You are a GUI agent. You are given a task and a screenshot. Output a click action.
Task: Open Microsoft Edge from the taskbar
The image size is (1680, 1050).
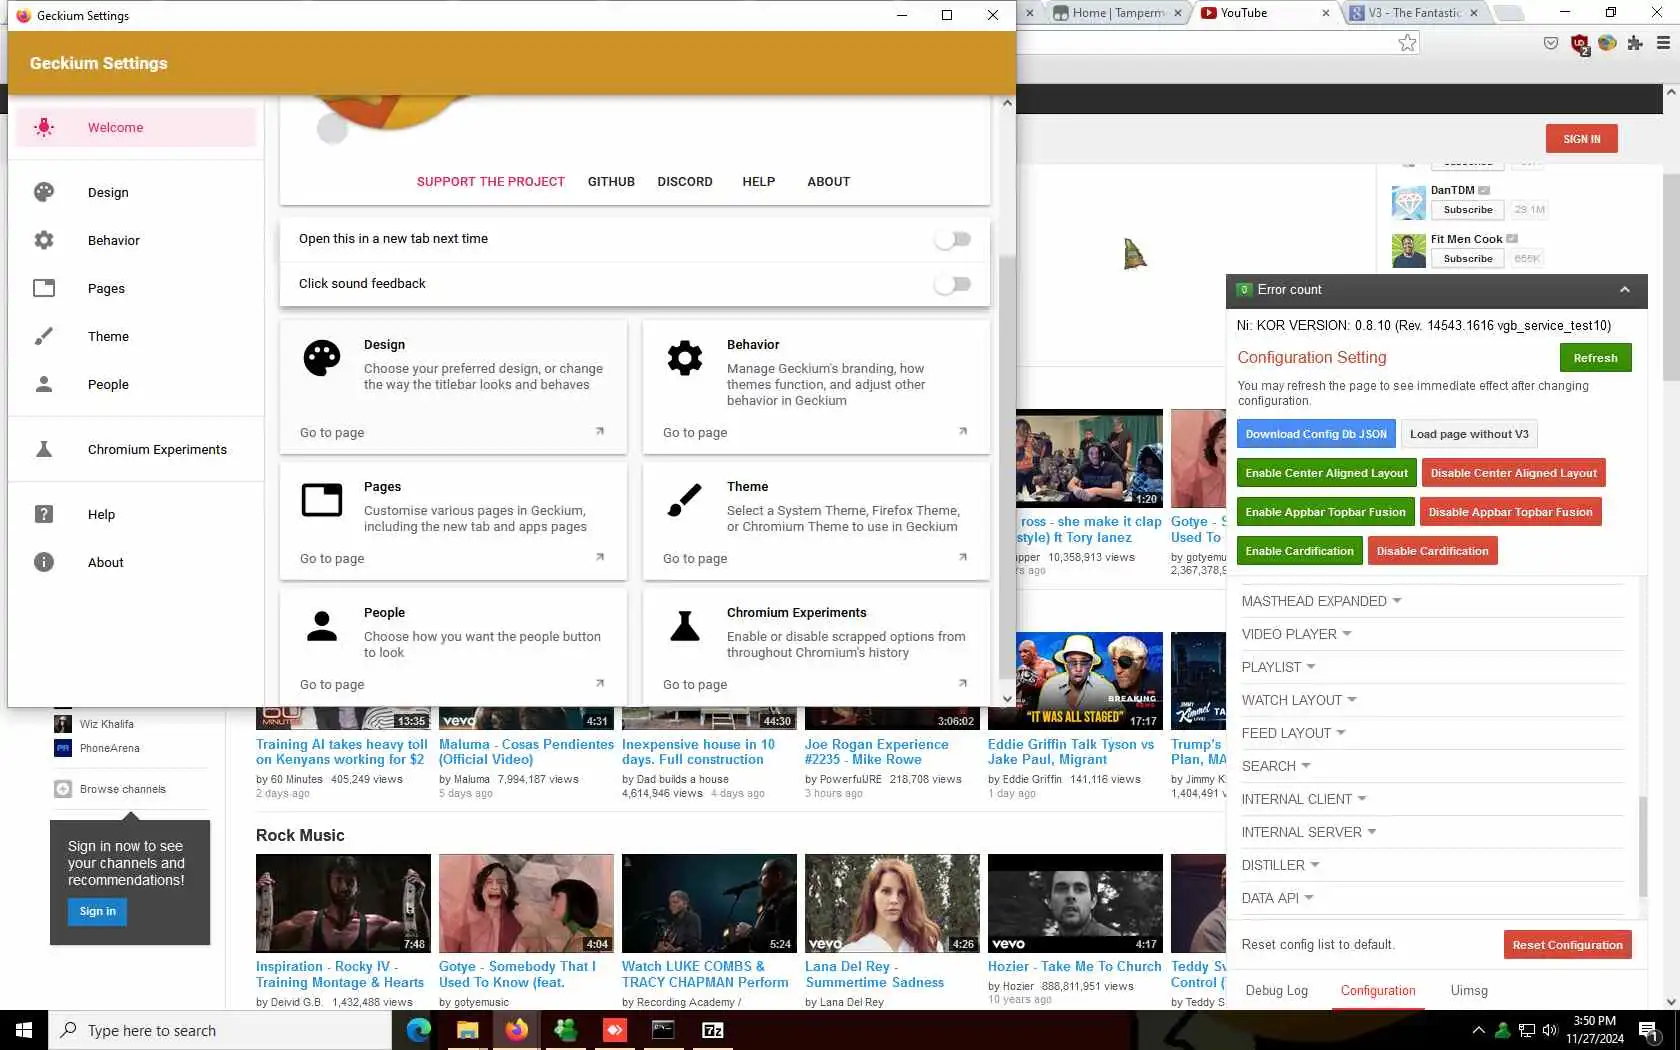point(418,1030)
